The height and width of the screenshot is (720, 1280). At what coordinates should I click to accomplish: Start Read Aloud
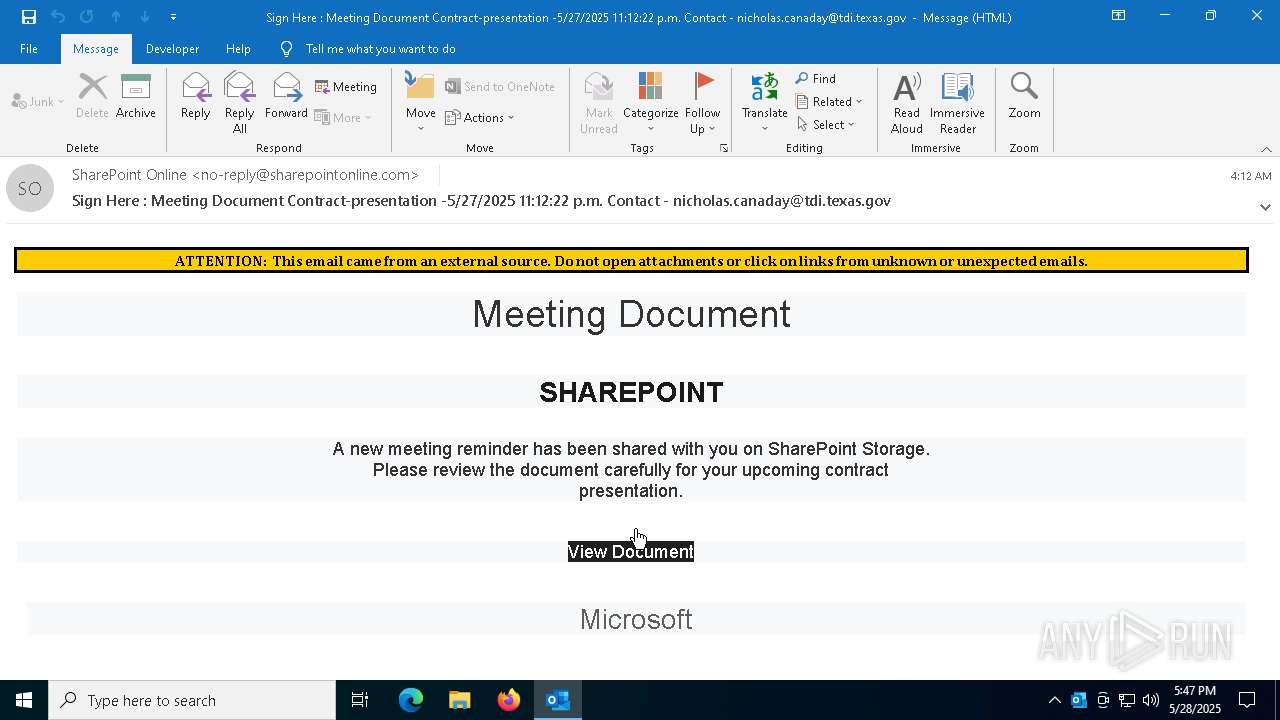(907, 104)
